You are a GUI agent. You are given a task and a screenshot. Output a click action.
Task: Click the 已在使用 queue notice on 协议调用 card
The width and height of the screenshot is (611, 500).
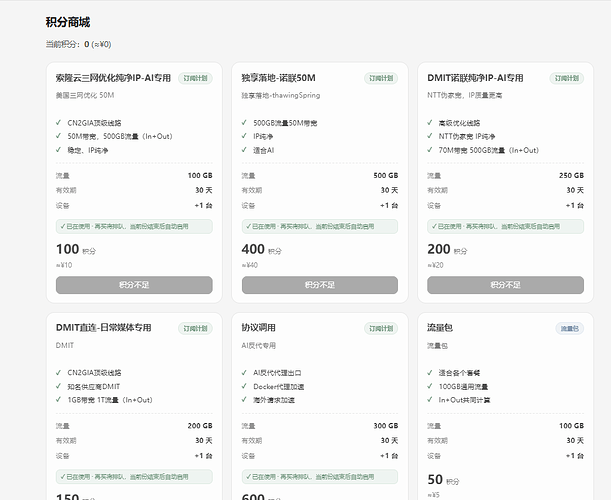pyautogui.click(x=320, y=477)
